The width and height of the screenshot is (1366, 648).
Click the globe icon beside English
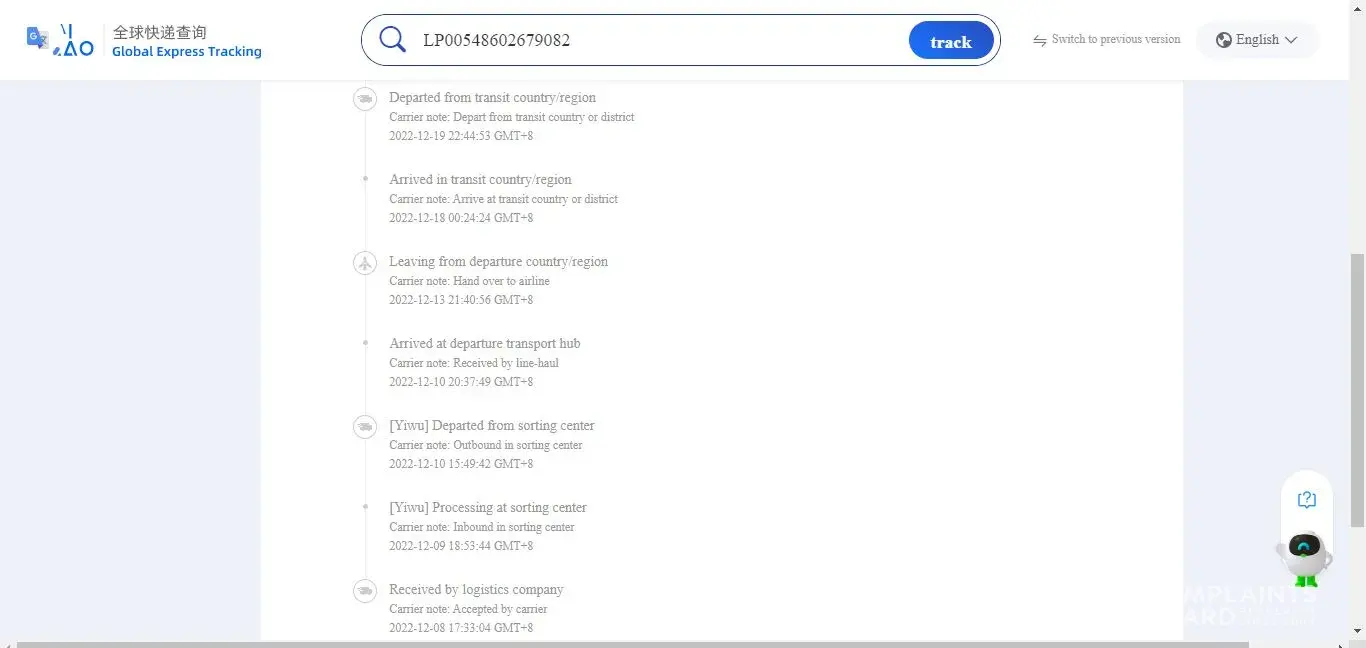tap(1224, 40)
